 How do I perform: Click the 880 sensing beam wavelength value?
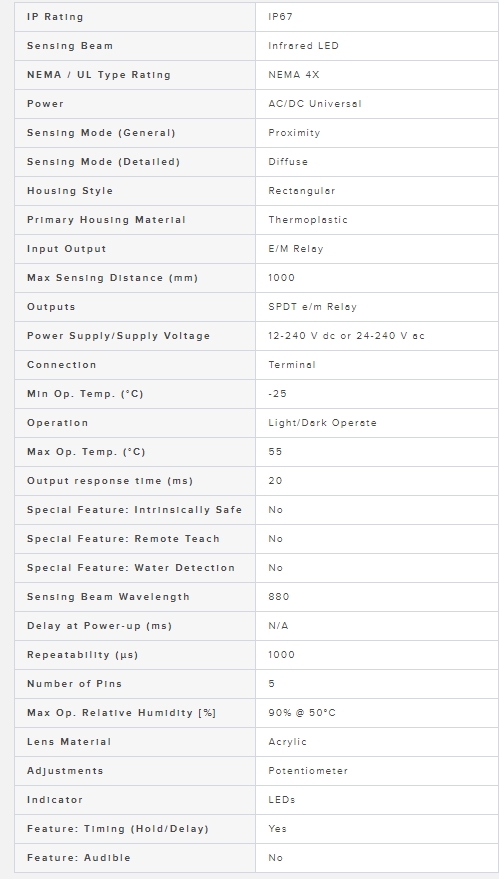point(279,596)
